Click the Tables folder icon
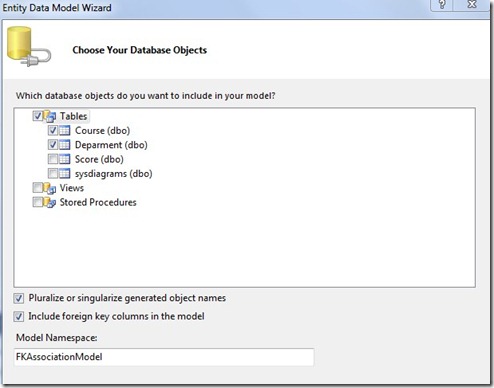 point(50,116)
